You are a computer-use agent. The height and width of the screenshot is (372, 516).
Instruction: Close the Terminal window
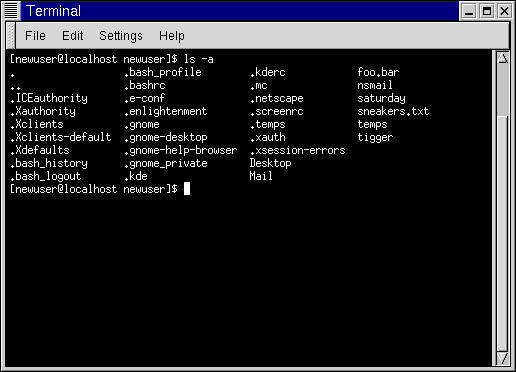pyautogui.click(x=505, y=11)
